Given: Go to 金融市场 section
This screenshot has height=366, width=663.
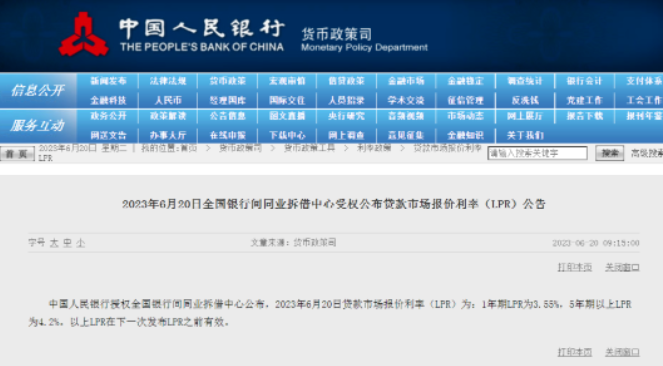Looking at the screenshot, I should click(x=406, y=81).
